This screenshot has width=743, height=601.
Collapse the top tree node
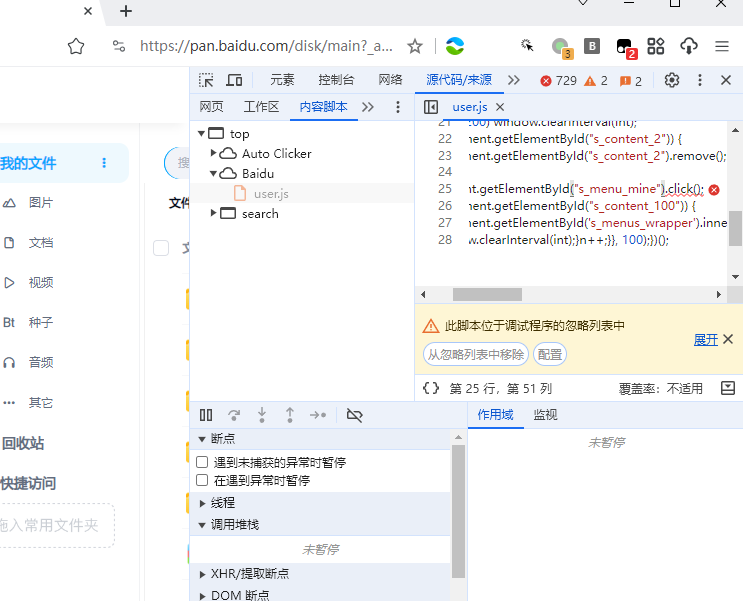[x=202, y=134]
